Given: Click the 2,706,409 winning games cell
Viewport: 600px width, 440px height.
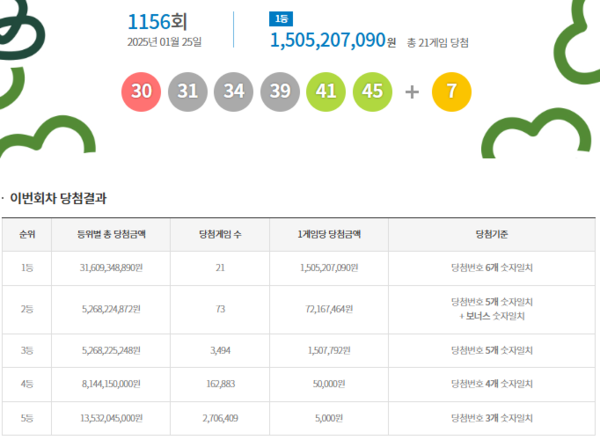Looking at the screenshot, I should pyautogui.click(x=220, y=418).
